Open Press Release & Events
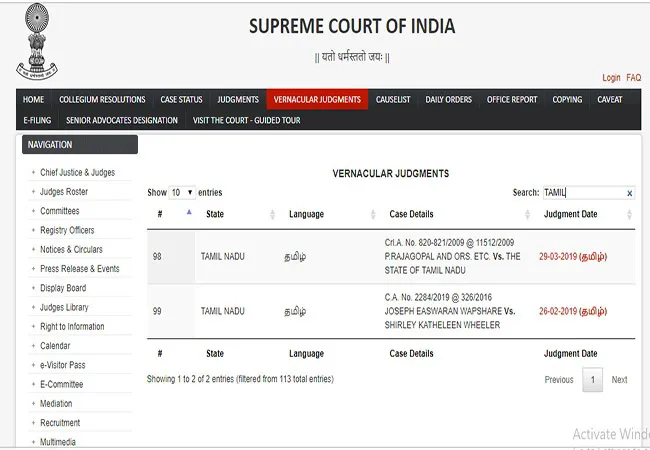 [x=80, y=269]
